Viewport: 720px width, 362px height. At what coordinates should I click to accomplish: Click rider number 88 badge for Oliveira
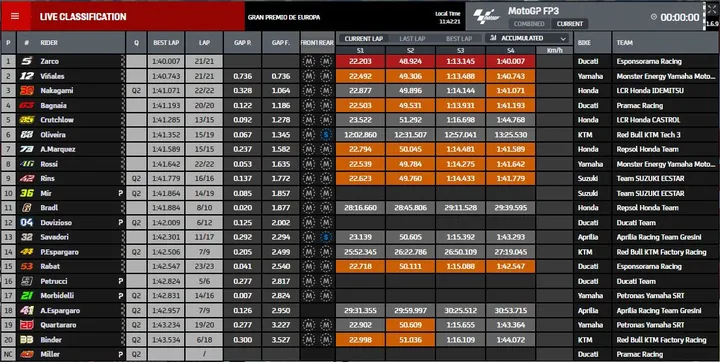tap(27, 135)
